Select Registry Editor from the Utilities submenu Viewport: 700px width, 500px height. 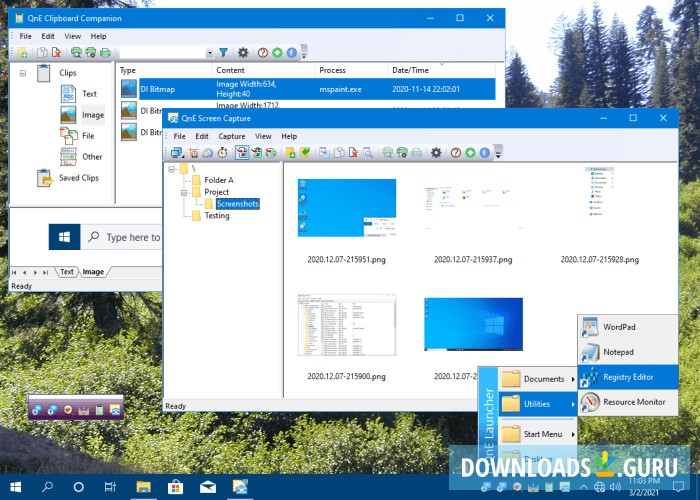[627, 377]
